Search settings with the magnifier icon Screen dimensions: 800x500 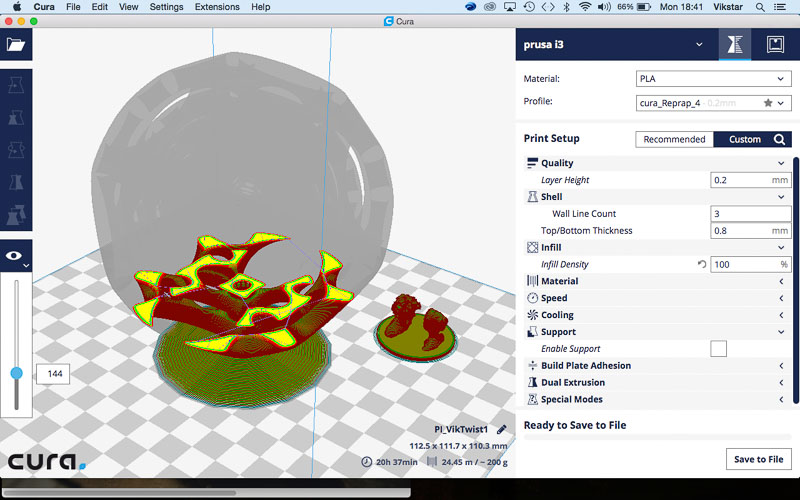779,139
